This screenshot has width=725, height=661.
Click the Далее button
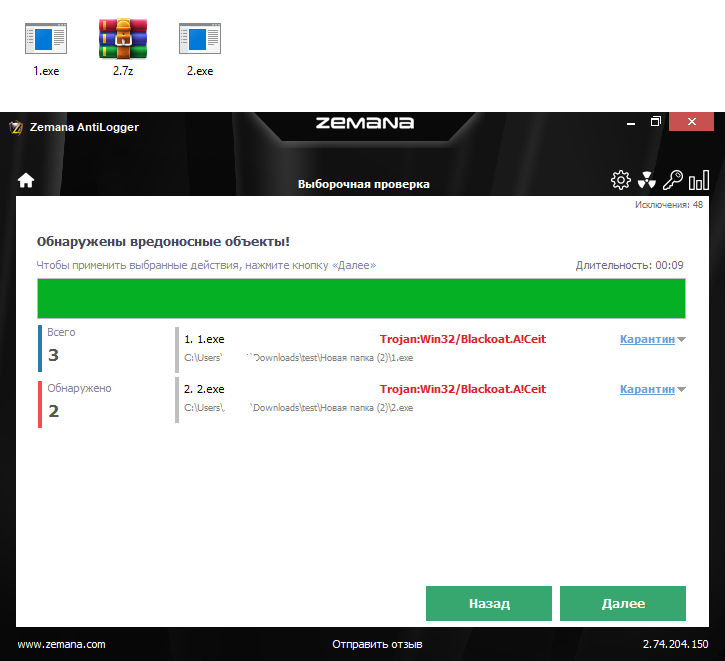point(623,604)
